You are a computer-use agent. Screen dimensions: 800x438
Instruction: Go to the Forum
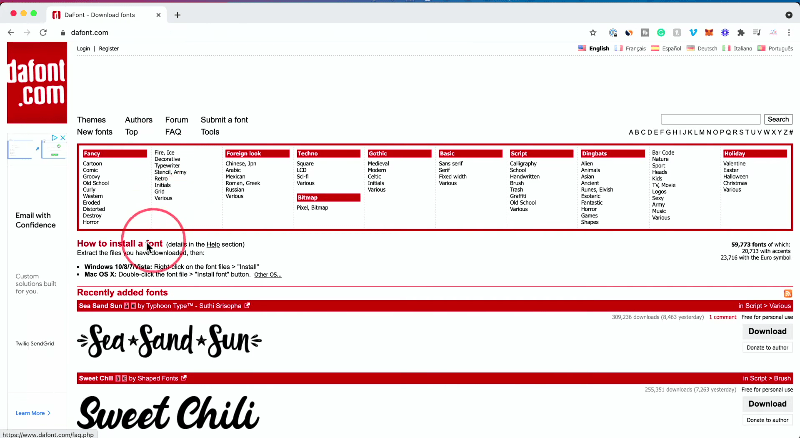(177, 120)
